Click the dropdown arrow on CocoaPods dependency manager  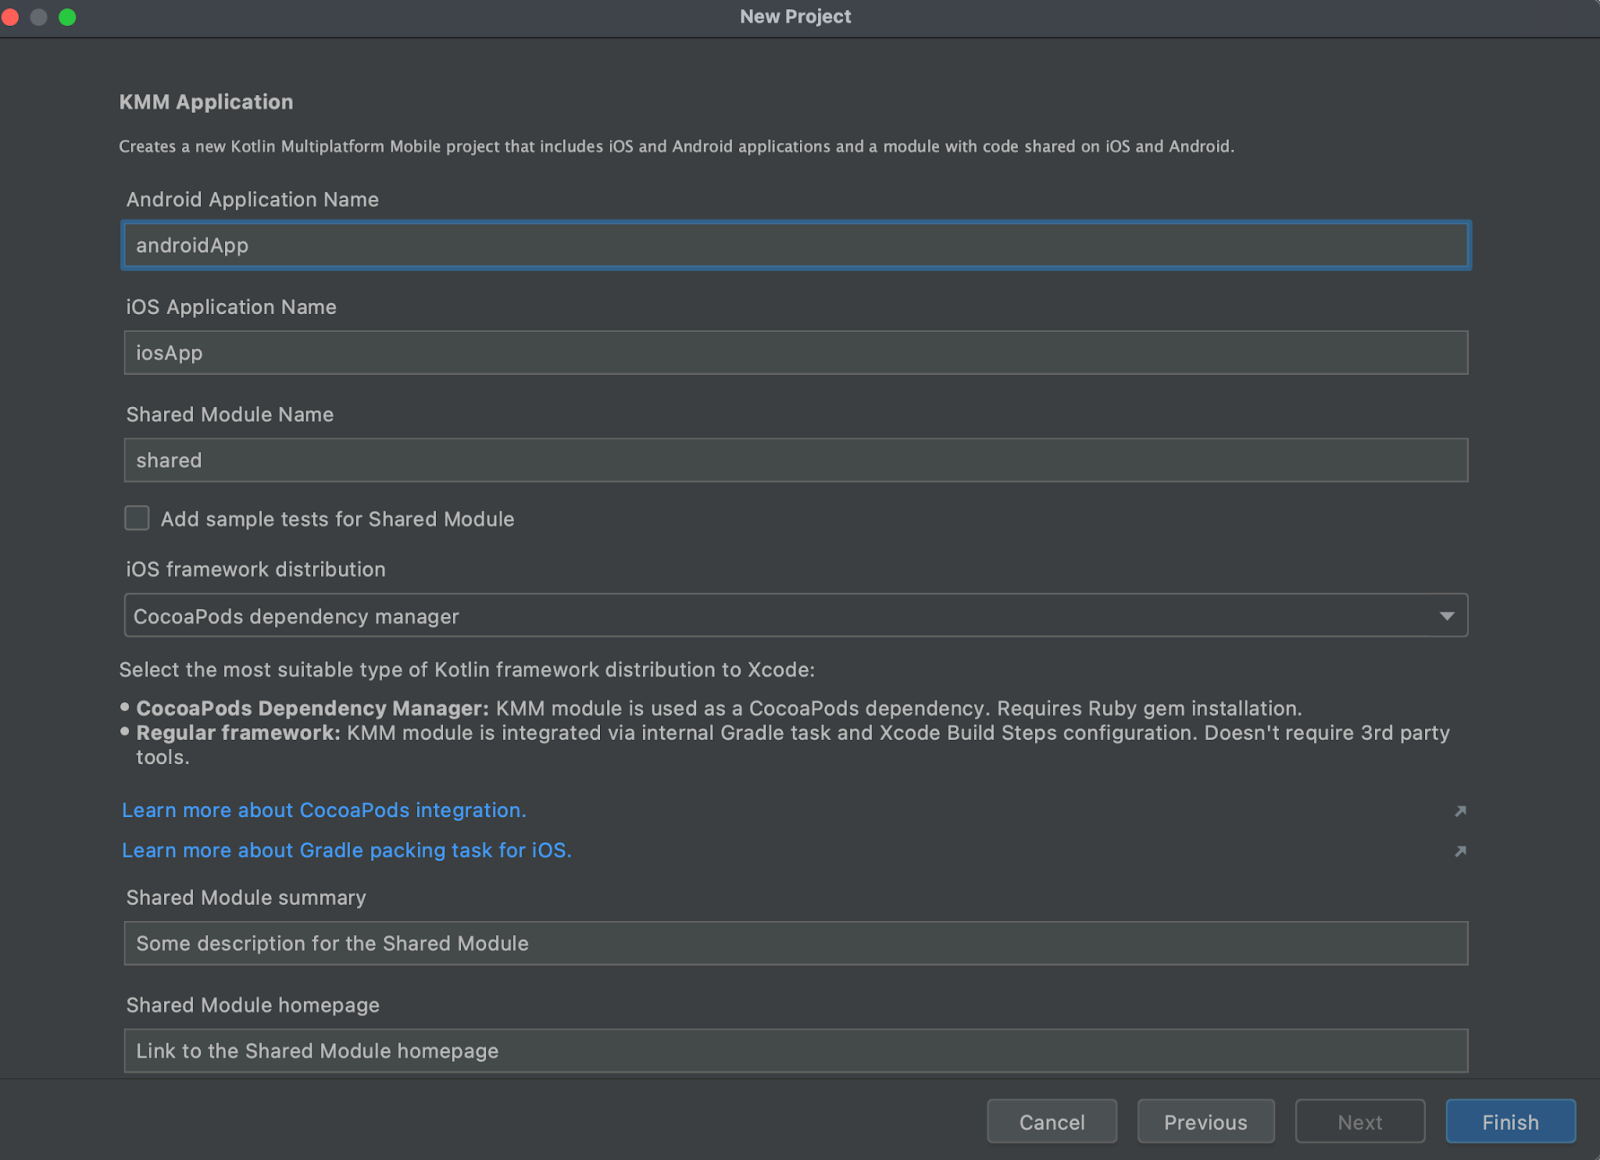pyautogui.click(x=1446, y=616)
